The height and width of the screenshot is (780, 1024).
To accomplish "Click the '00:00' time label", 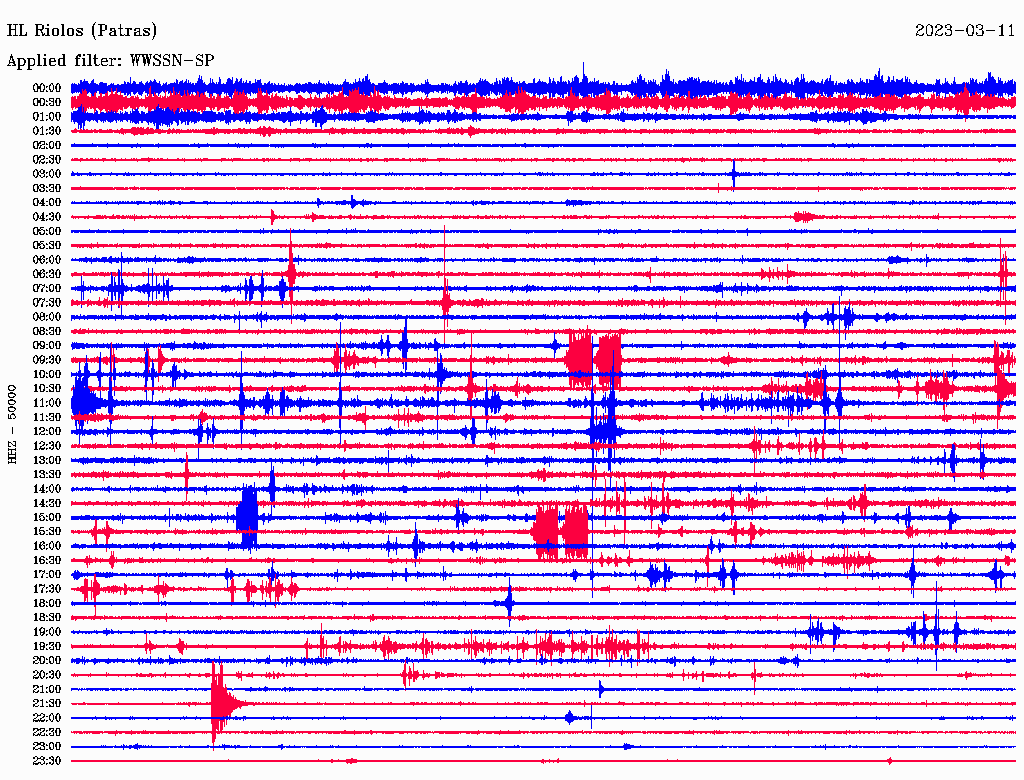I will coord(47,88).
